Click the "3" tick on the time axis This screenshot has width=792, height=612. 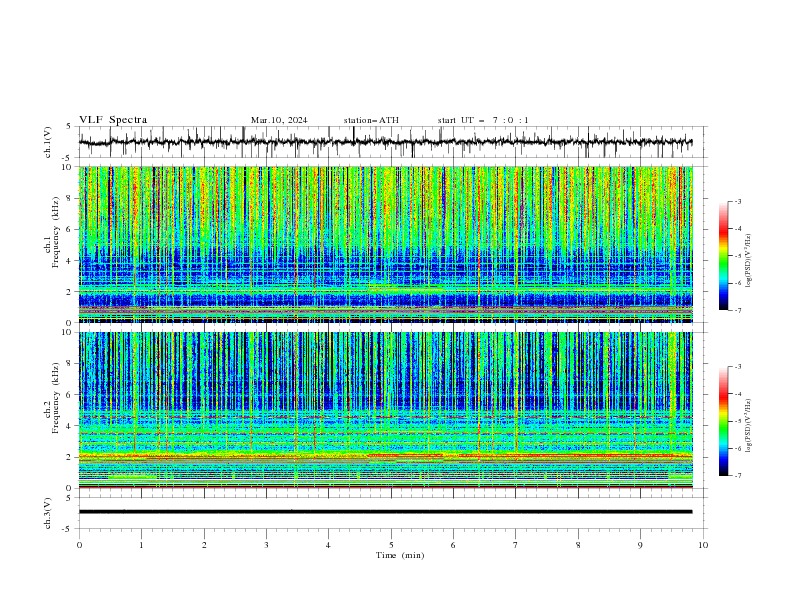(266, 545)
